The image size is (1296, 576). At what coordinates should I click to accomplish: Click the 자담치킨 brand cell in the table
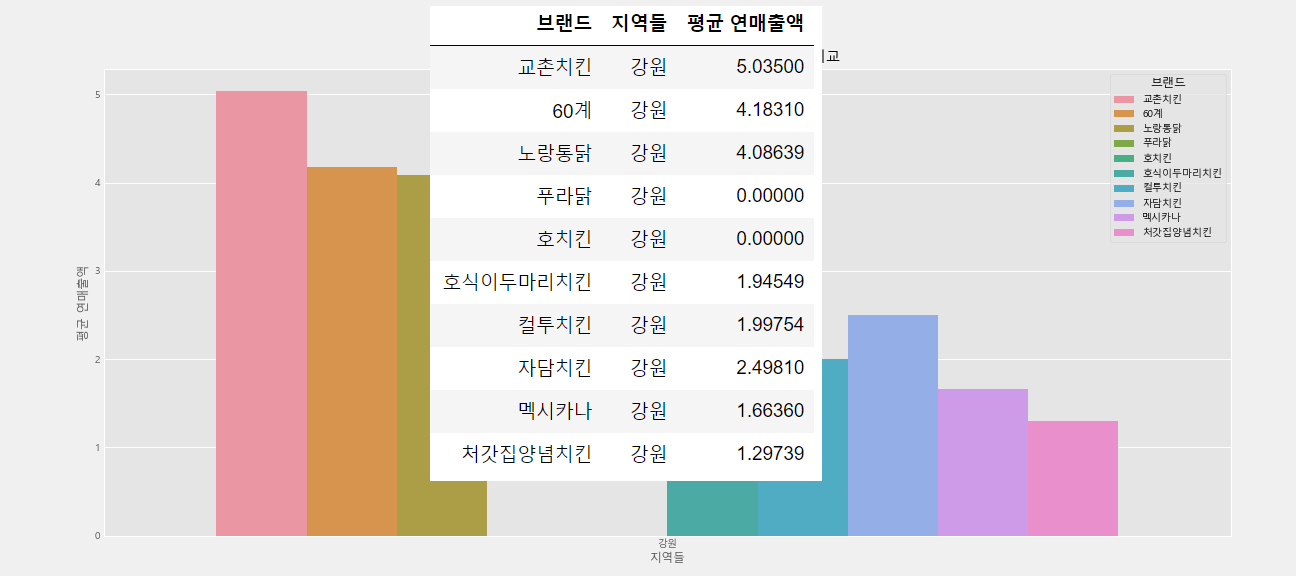pyautogui.click(x=555, y=368)
